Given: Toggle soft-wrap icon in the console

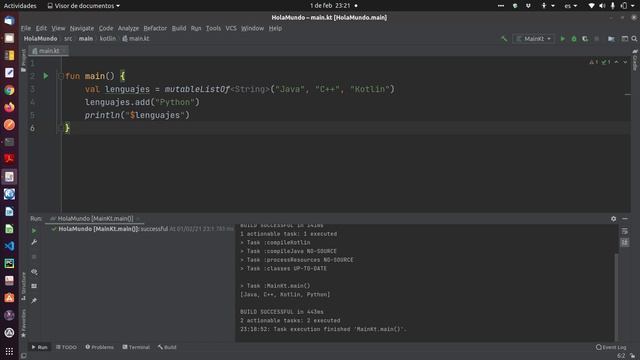Looking at the screenshot, I should pos(625,231).
